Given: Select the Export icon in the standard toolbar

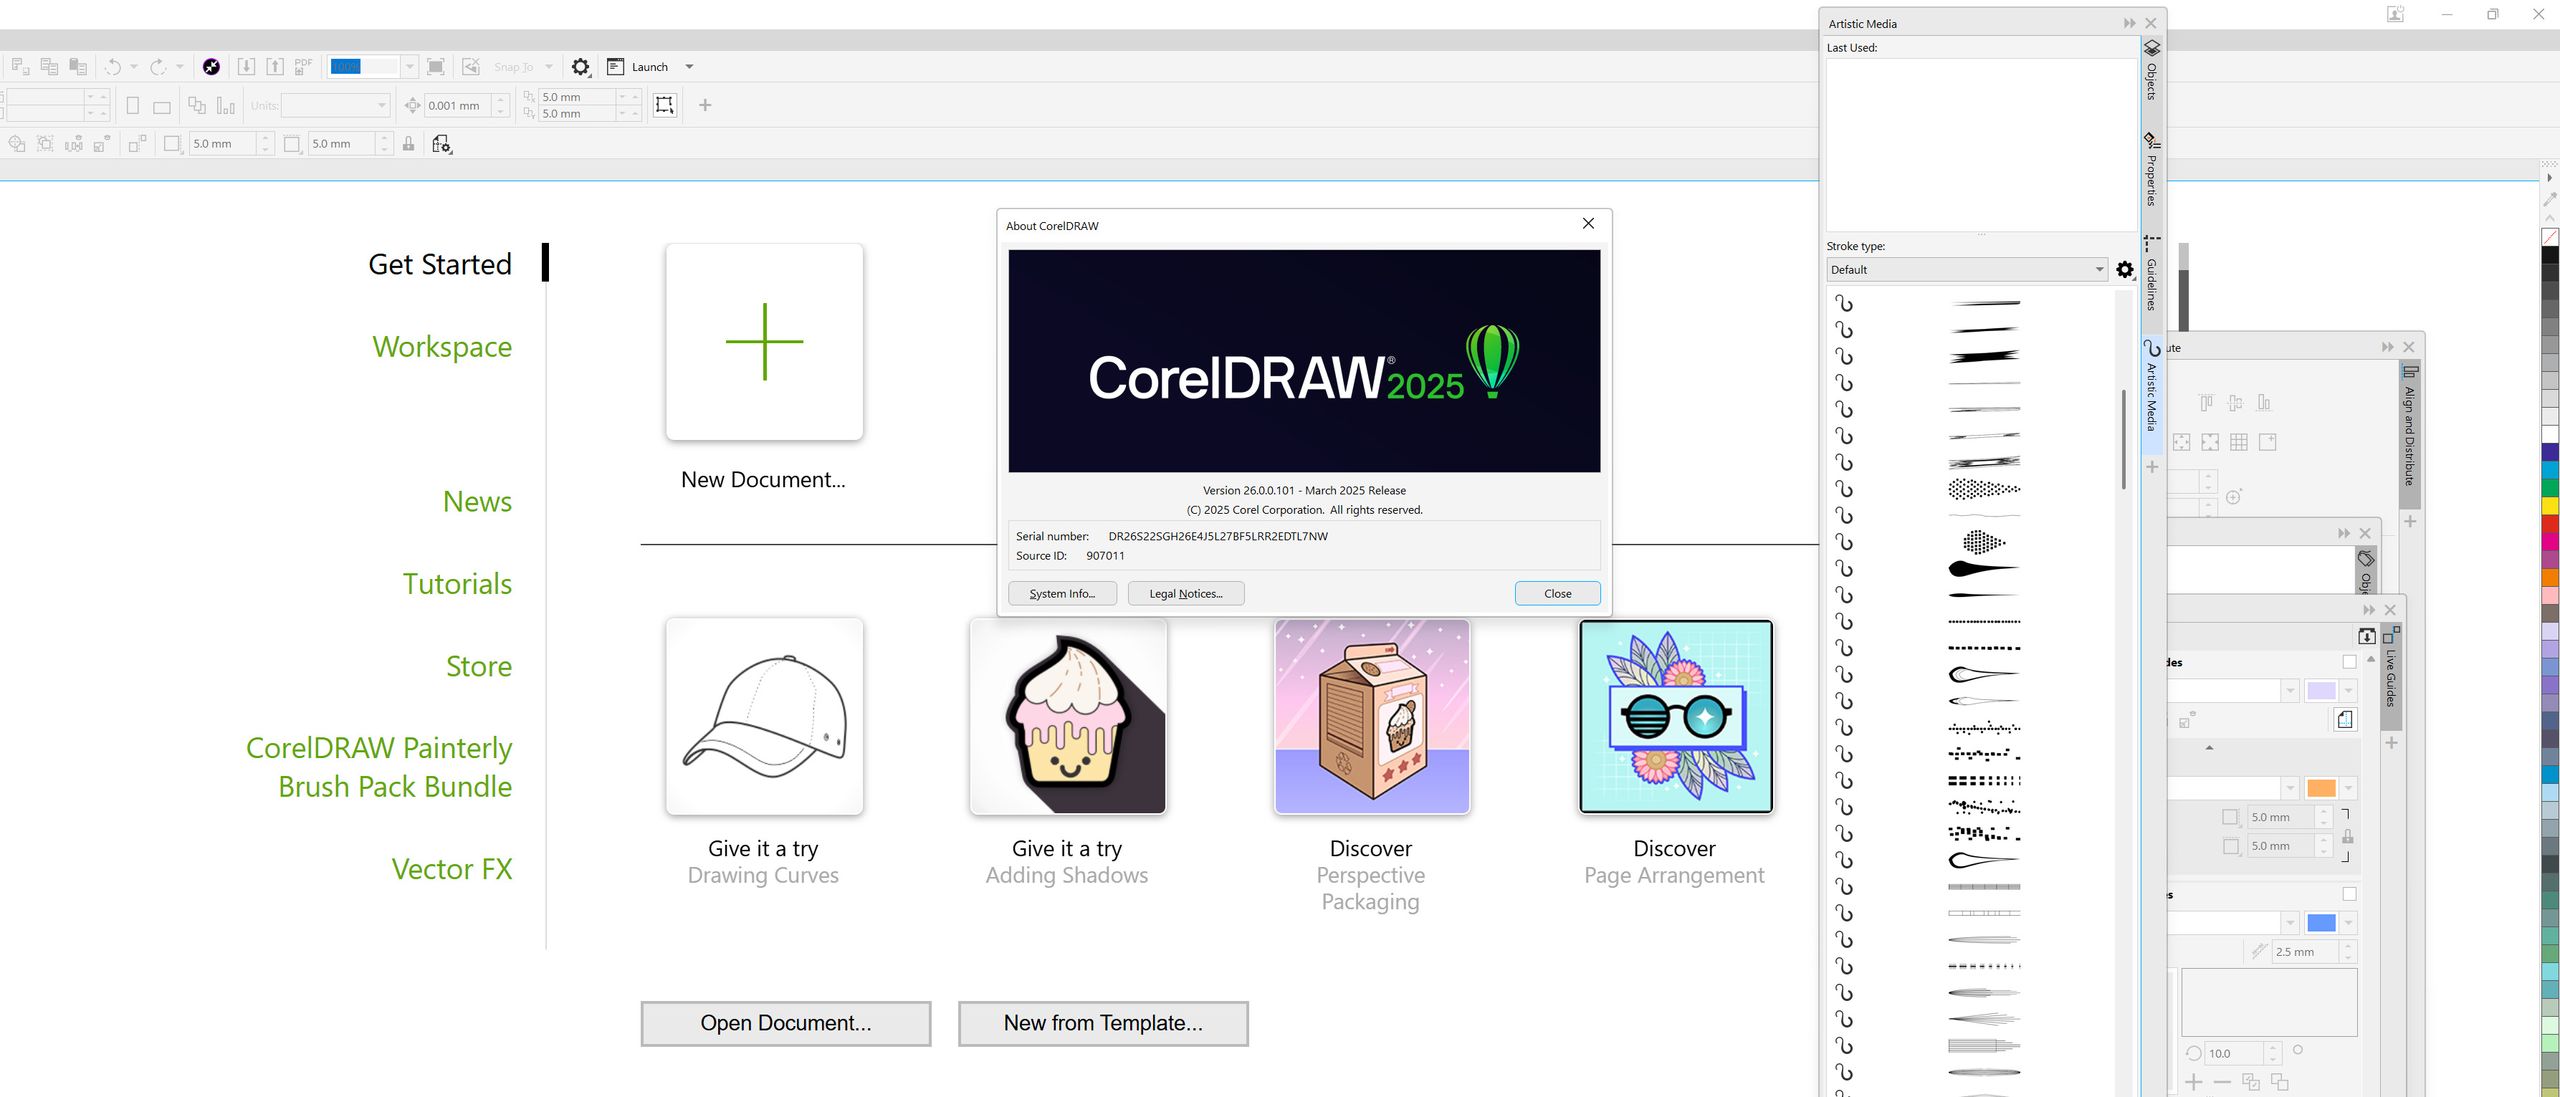Looking at the screenshot, I should 276,66.
